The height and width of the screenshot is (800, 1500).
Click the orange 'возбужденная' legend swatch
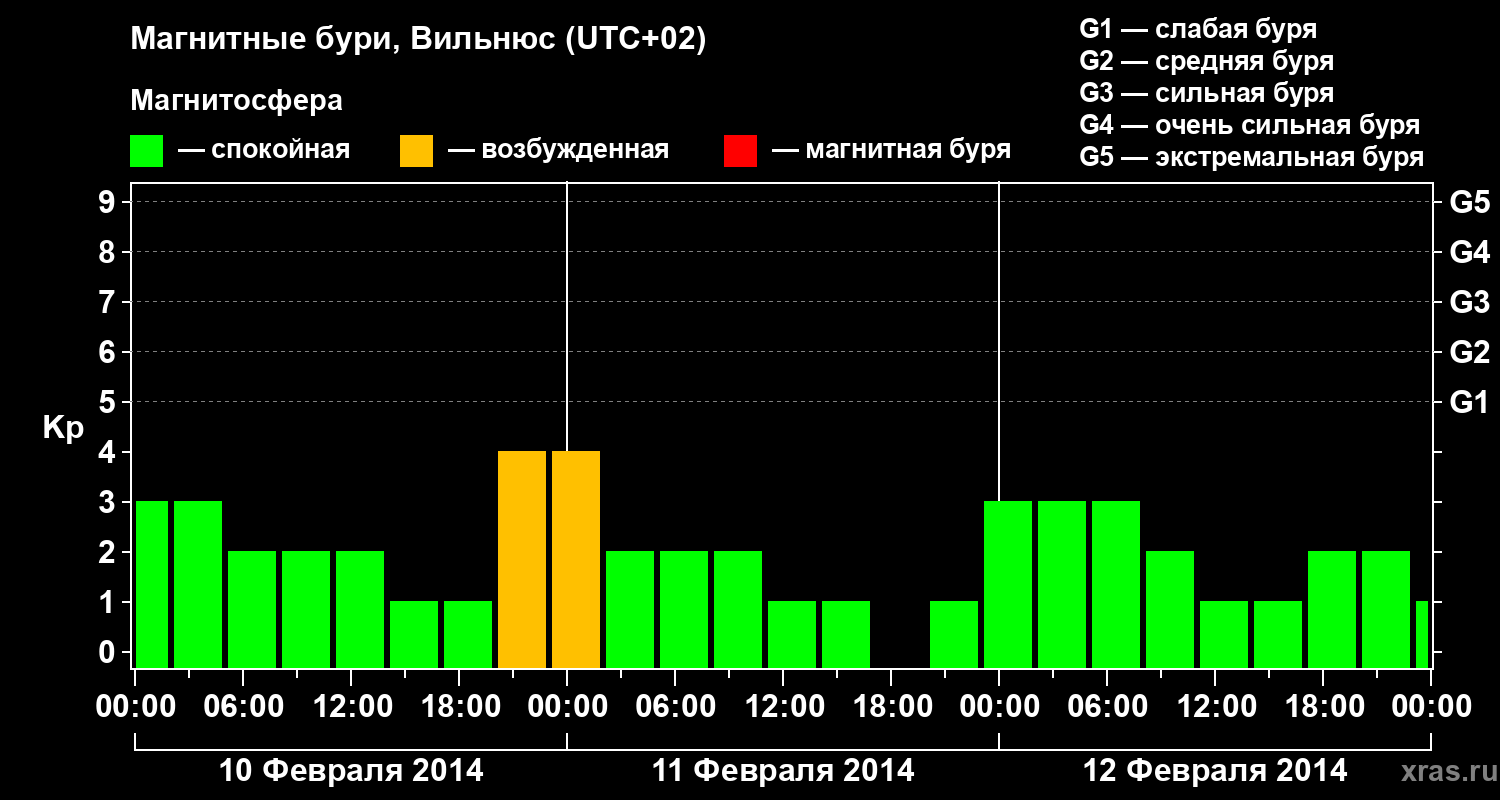coord(417,150)
